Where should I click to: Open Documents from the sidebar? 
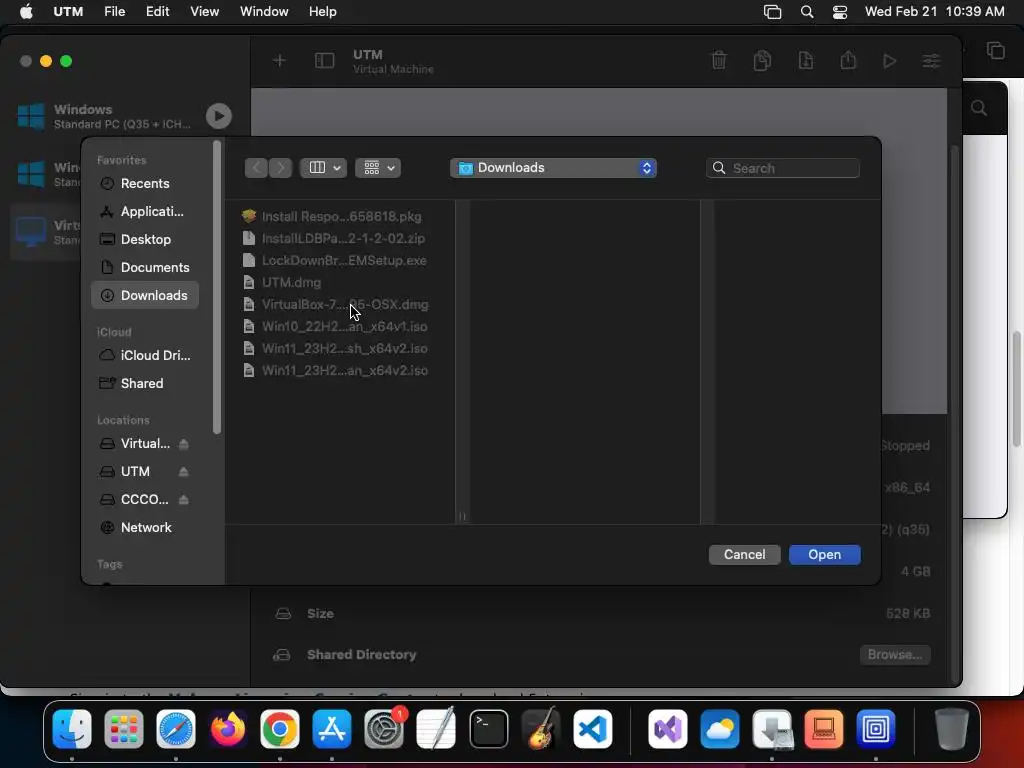[x=144, y=268]
